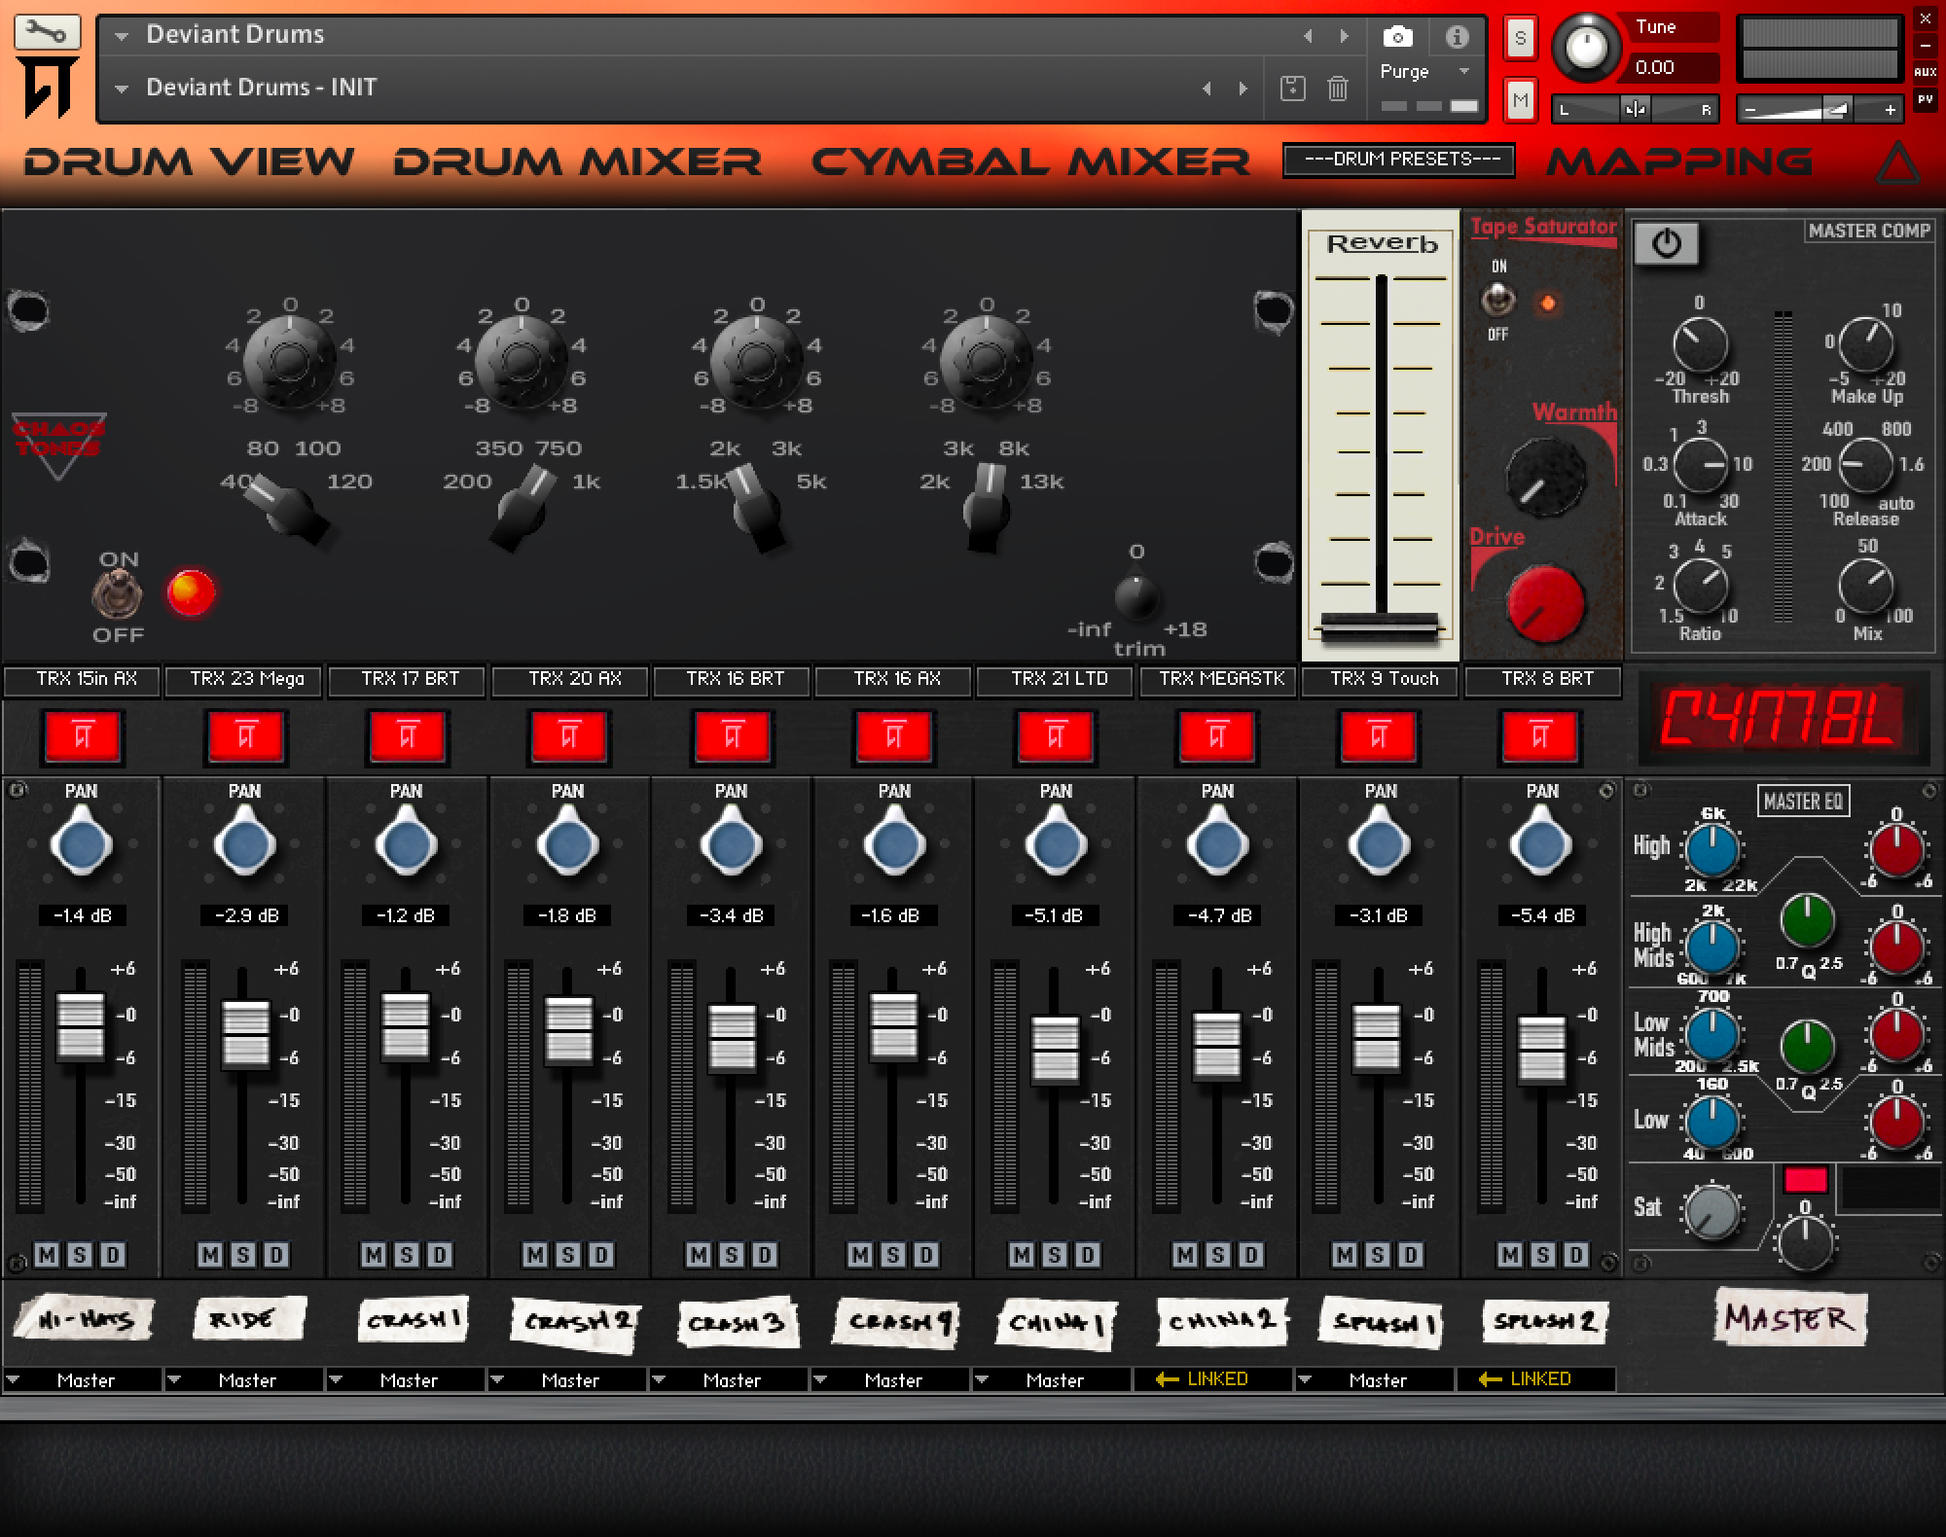Click the China 2 PAN knob
This screenshot has width=1946, height=1537.
coord(1217,844)
